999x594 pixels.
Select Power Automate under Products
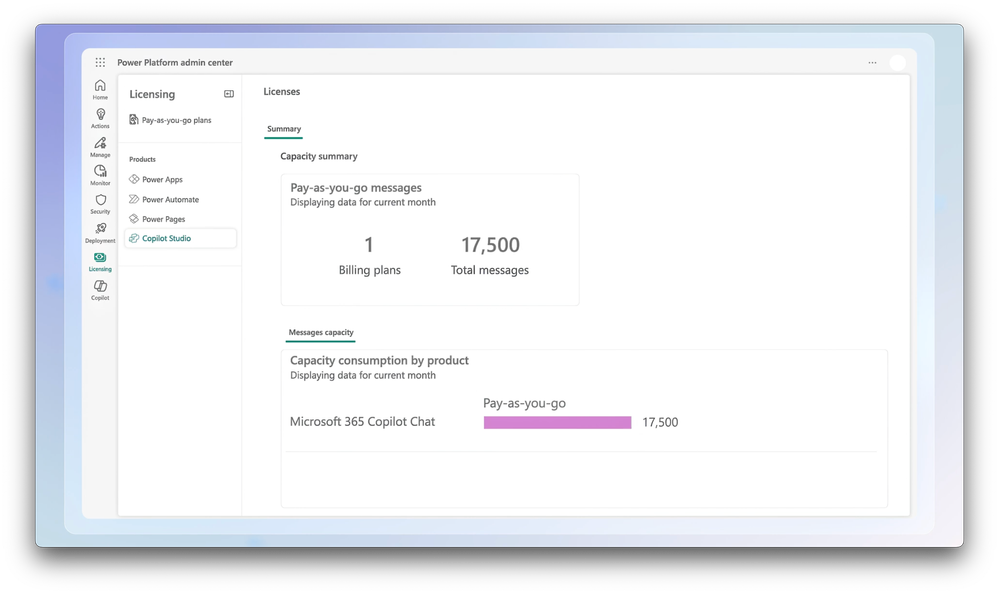tap(171, 199)
